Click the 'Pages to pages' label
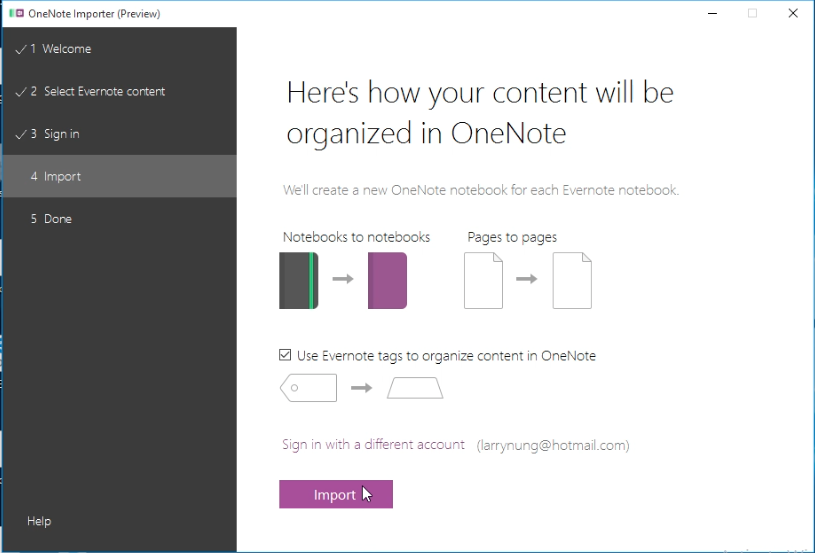 [x=512, y=238]
